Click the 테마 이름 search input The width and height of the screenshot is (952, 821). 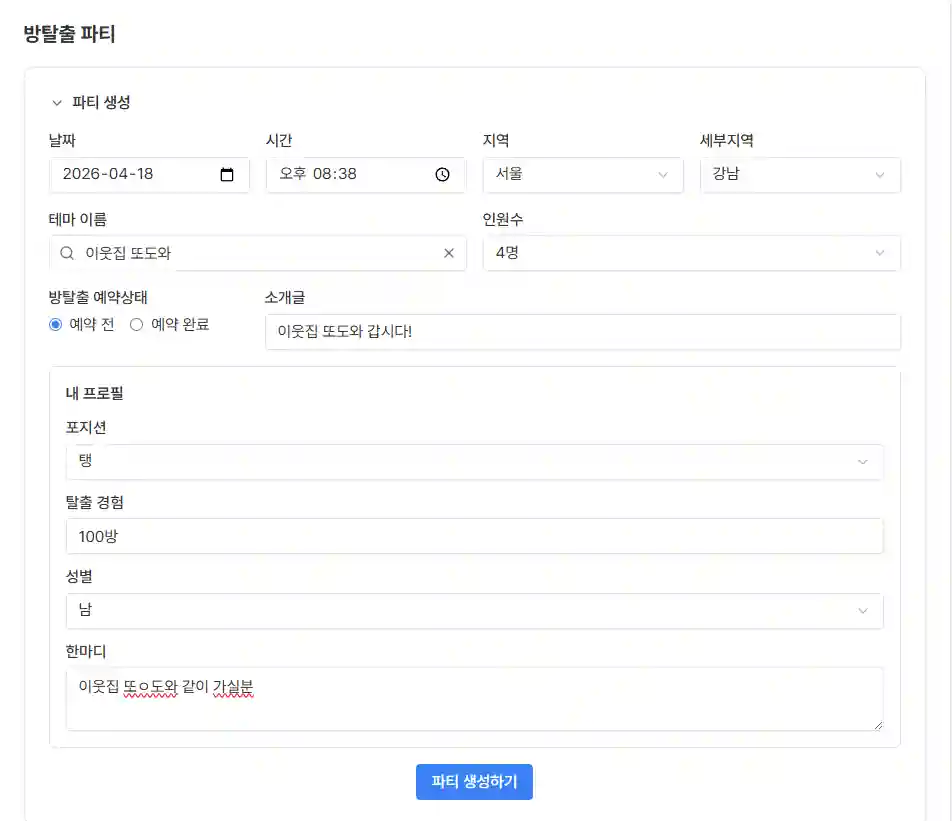258,254
